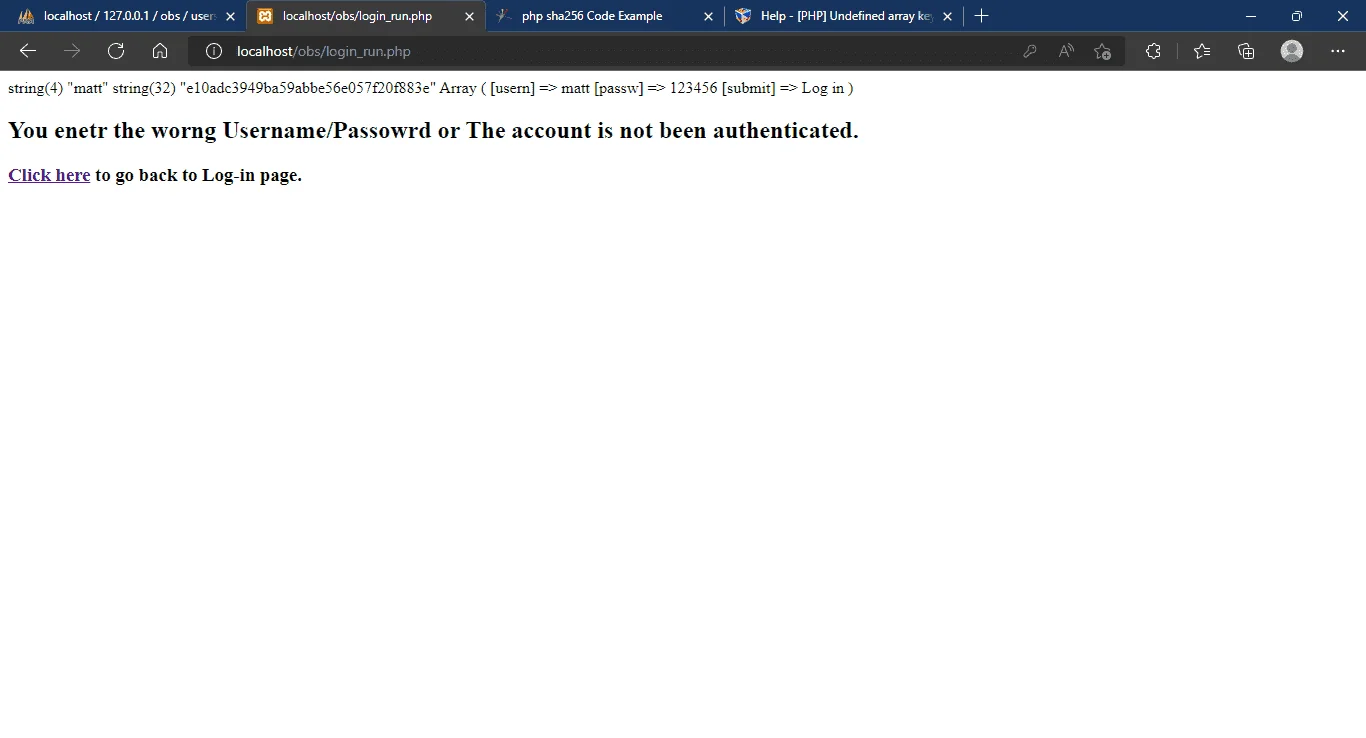
Task: Open browser Extensions menu
Action: click(x=1153, y=51)
